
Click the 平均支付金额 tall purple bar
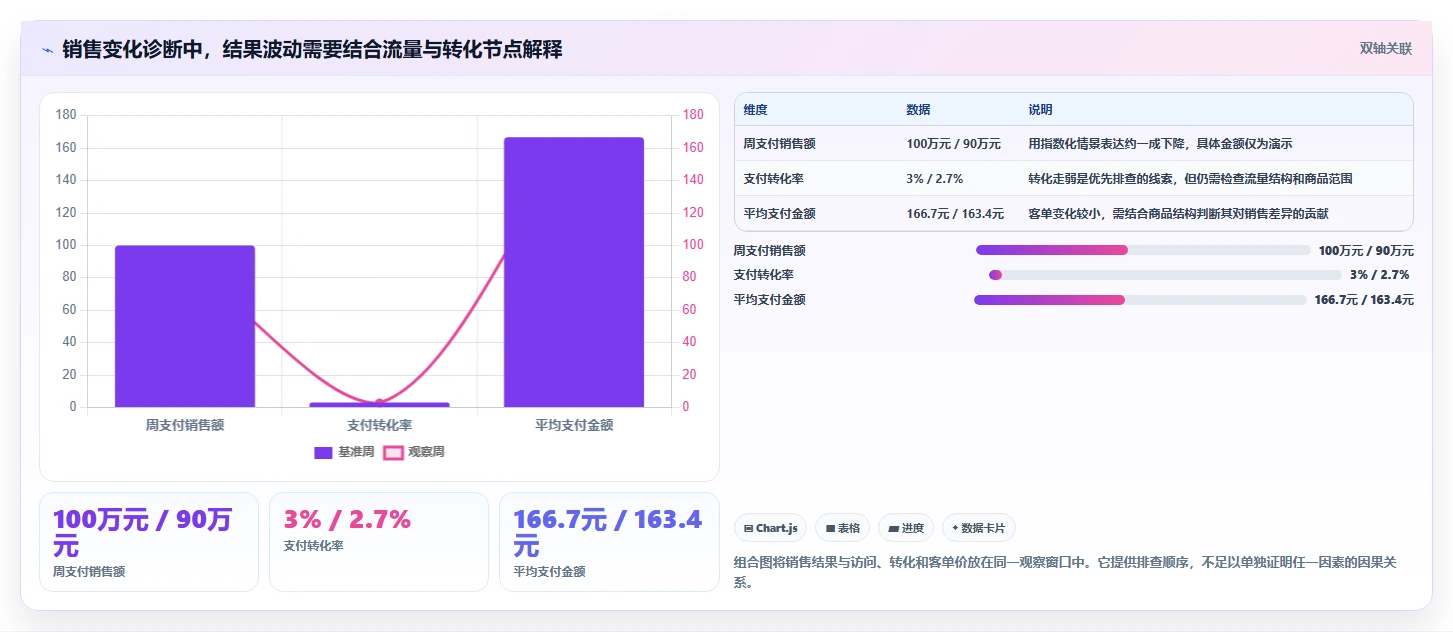(x=574, y=272)
